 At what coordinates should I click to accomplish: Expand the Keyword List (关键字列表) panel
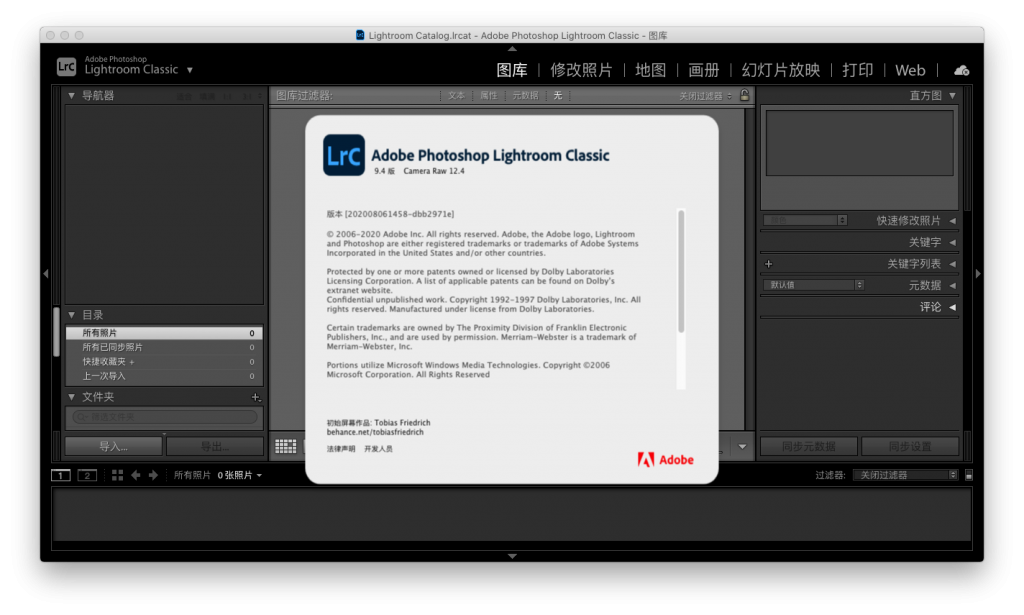[x=953, y=264]
